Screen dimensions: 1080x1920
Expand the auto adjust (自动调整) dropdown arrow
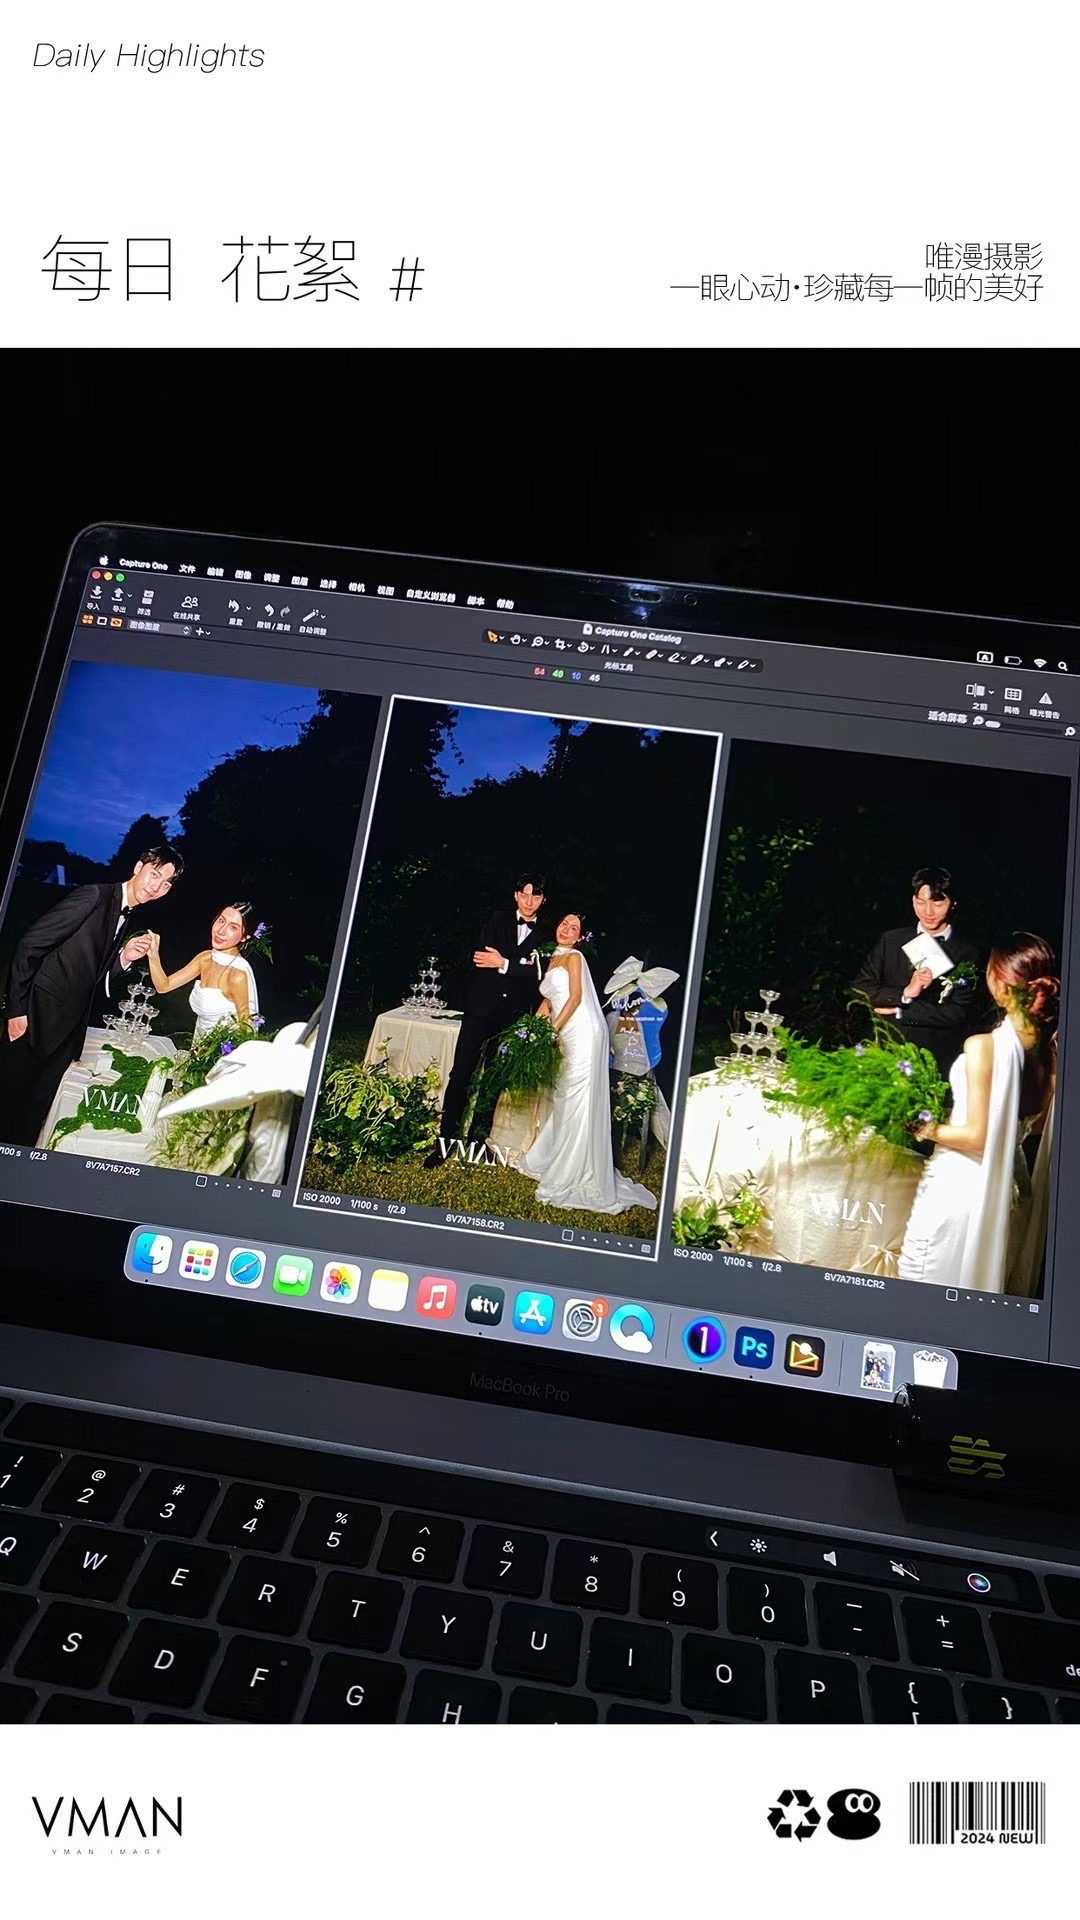click(323, 617)
